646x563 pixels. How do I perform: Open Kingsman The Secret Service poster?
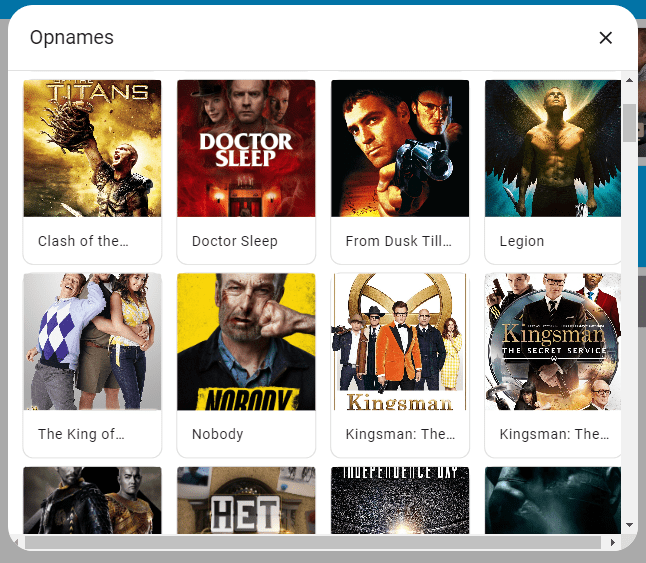coord(553,341)
